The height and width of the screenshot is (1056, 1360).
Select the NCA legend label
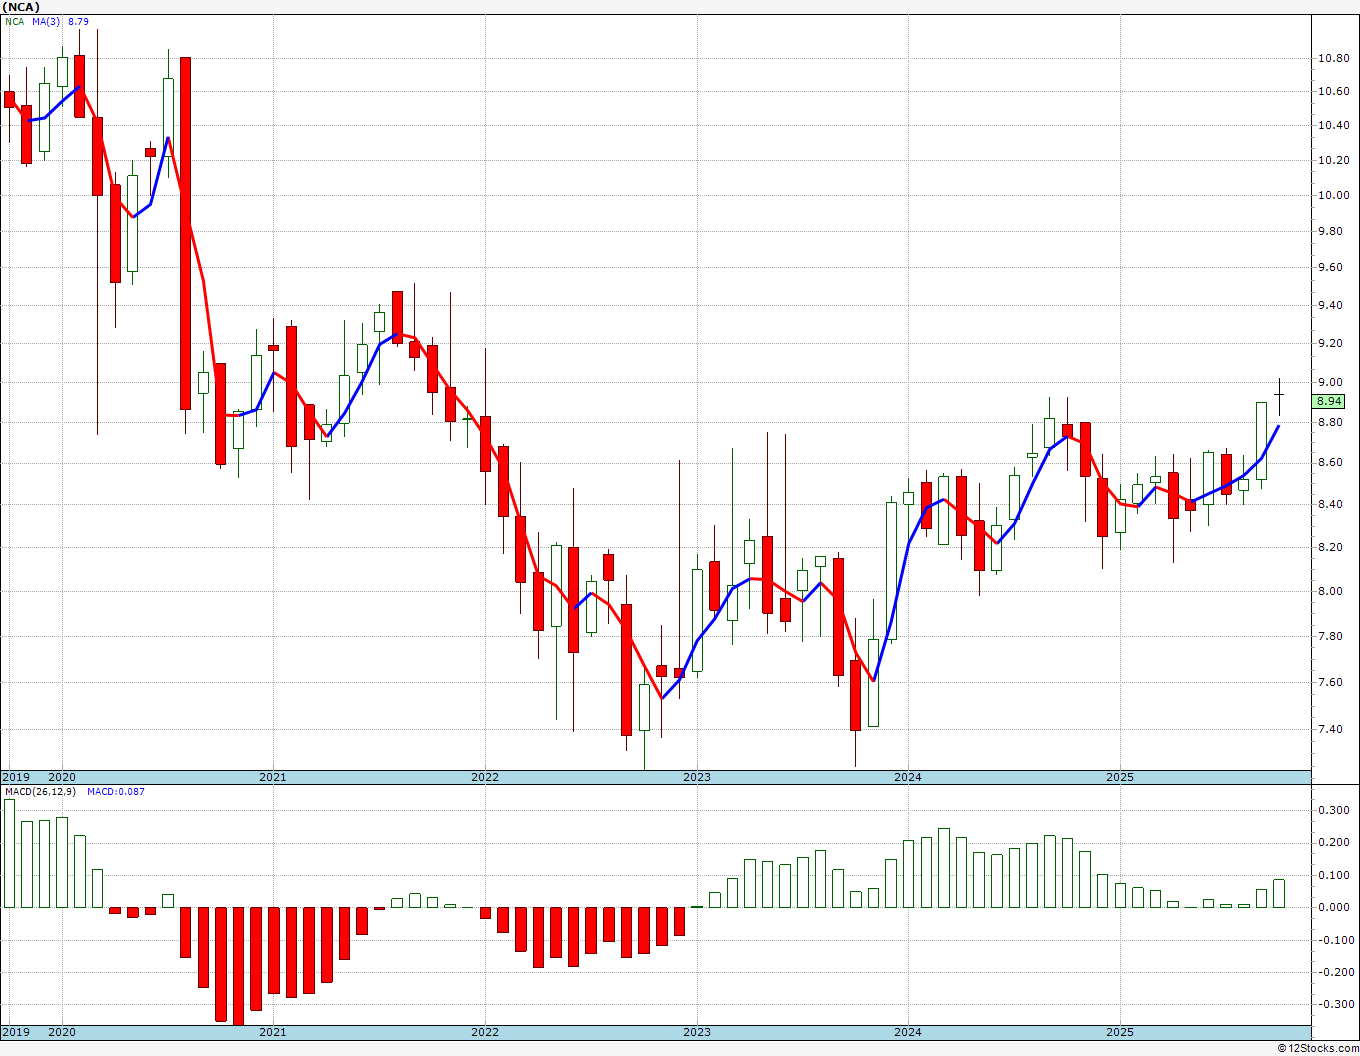[x=15, y=21]
